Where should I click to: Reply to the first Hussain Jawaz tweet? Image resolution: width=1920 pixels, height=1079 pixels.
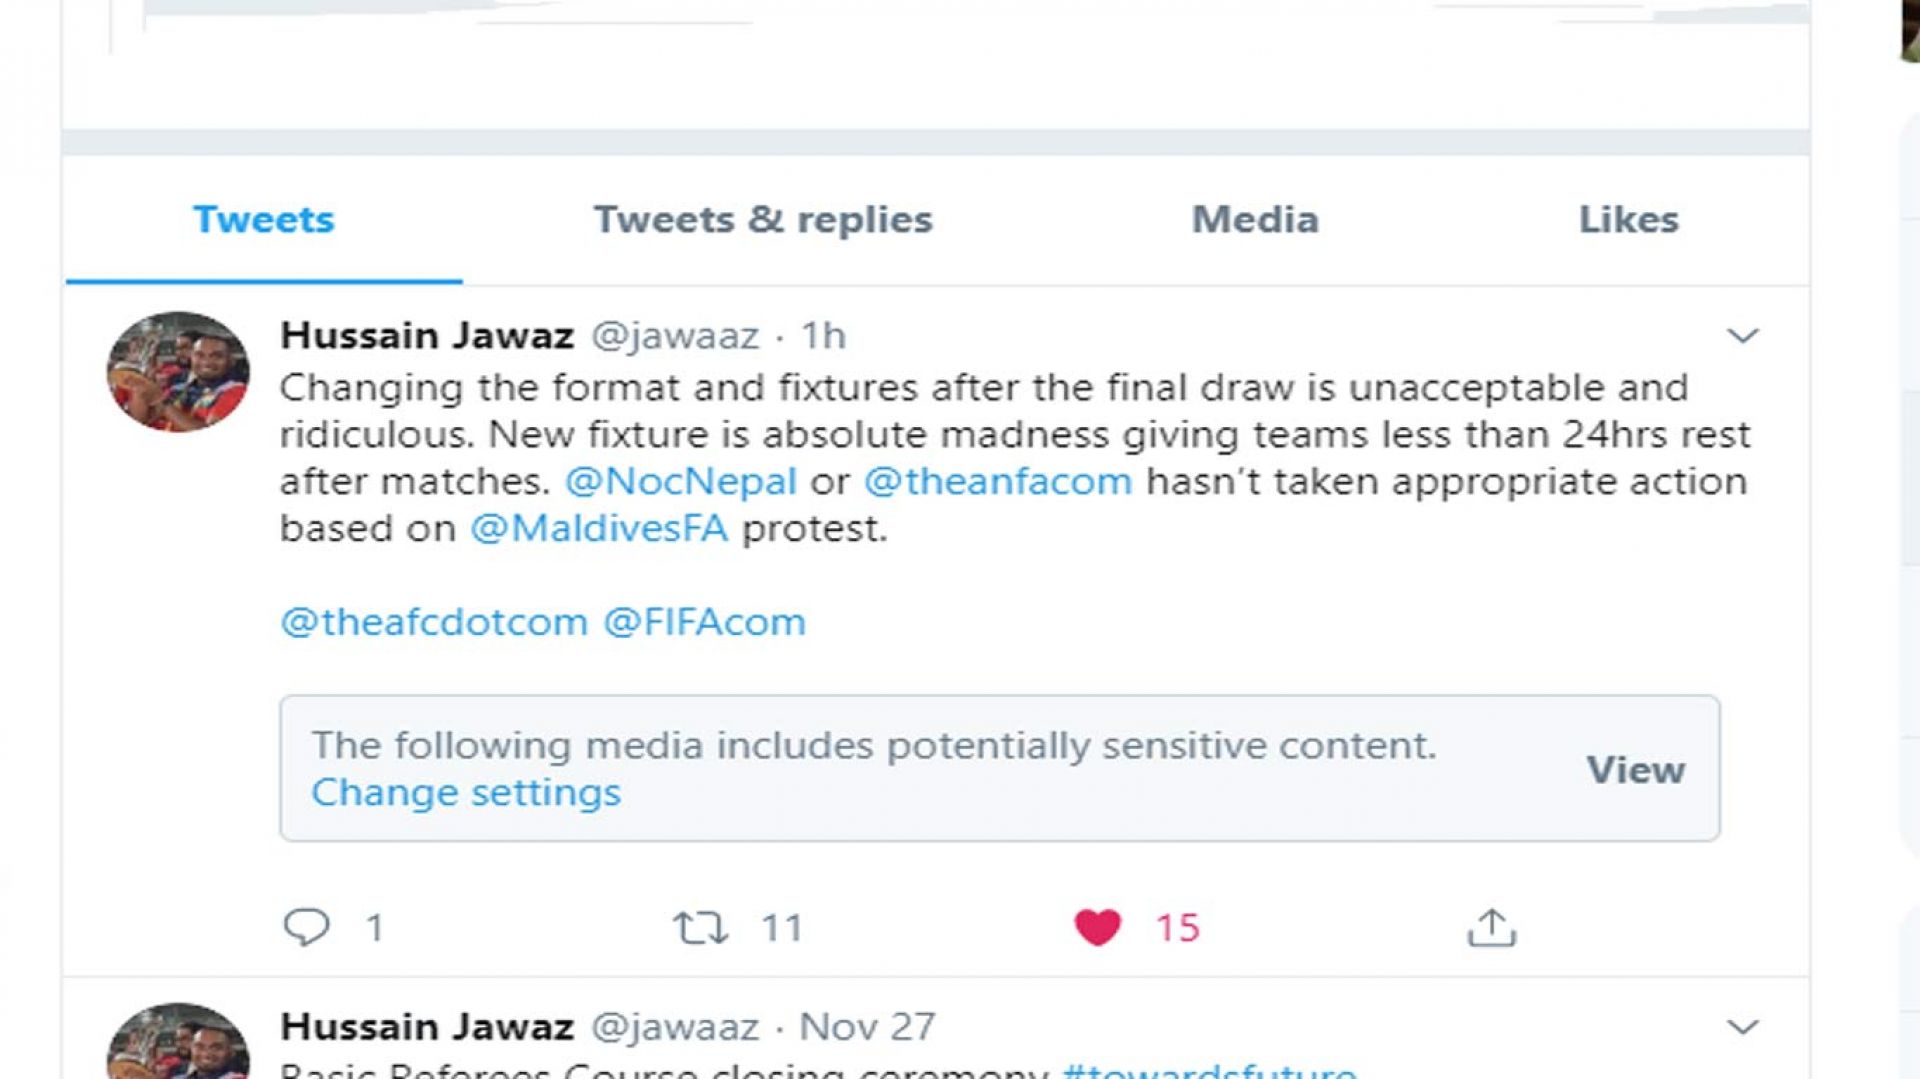coord(306,927)
